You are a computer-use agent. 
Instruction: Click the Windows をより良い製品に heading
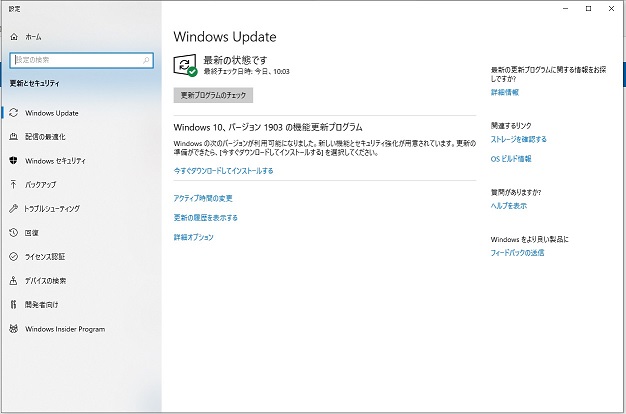530,240
